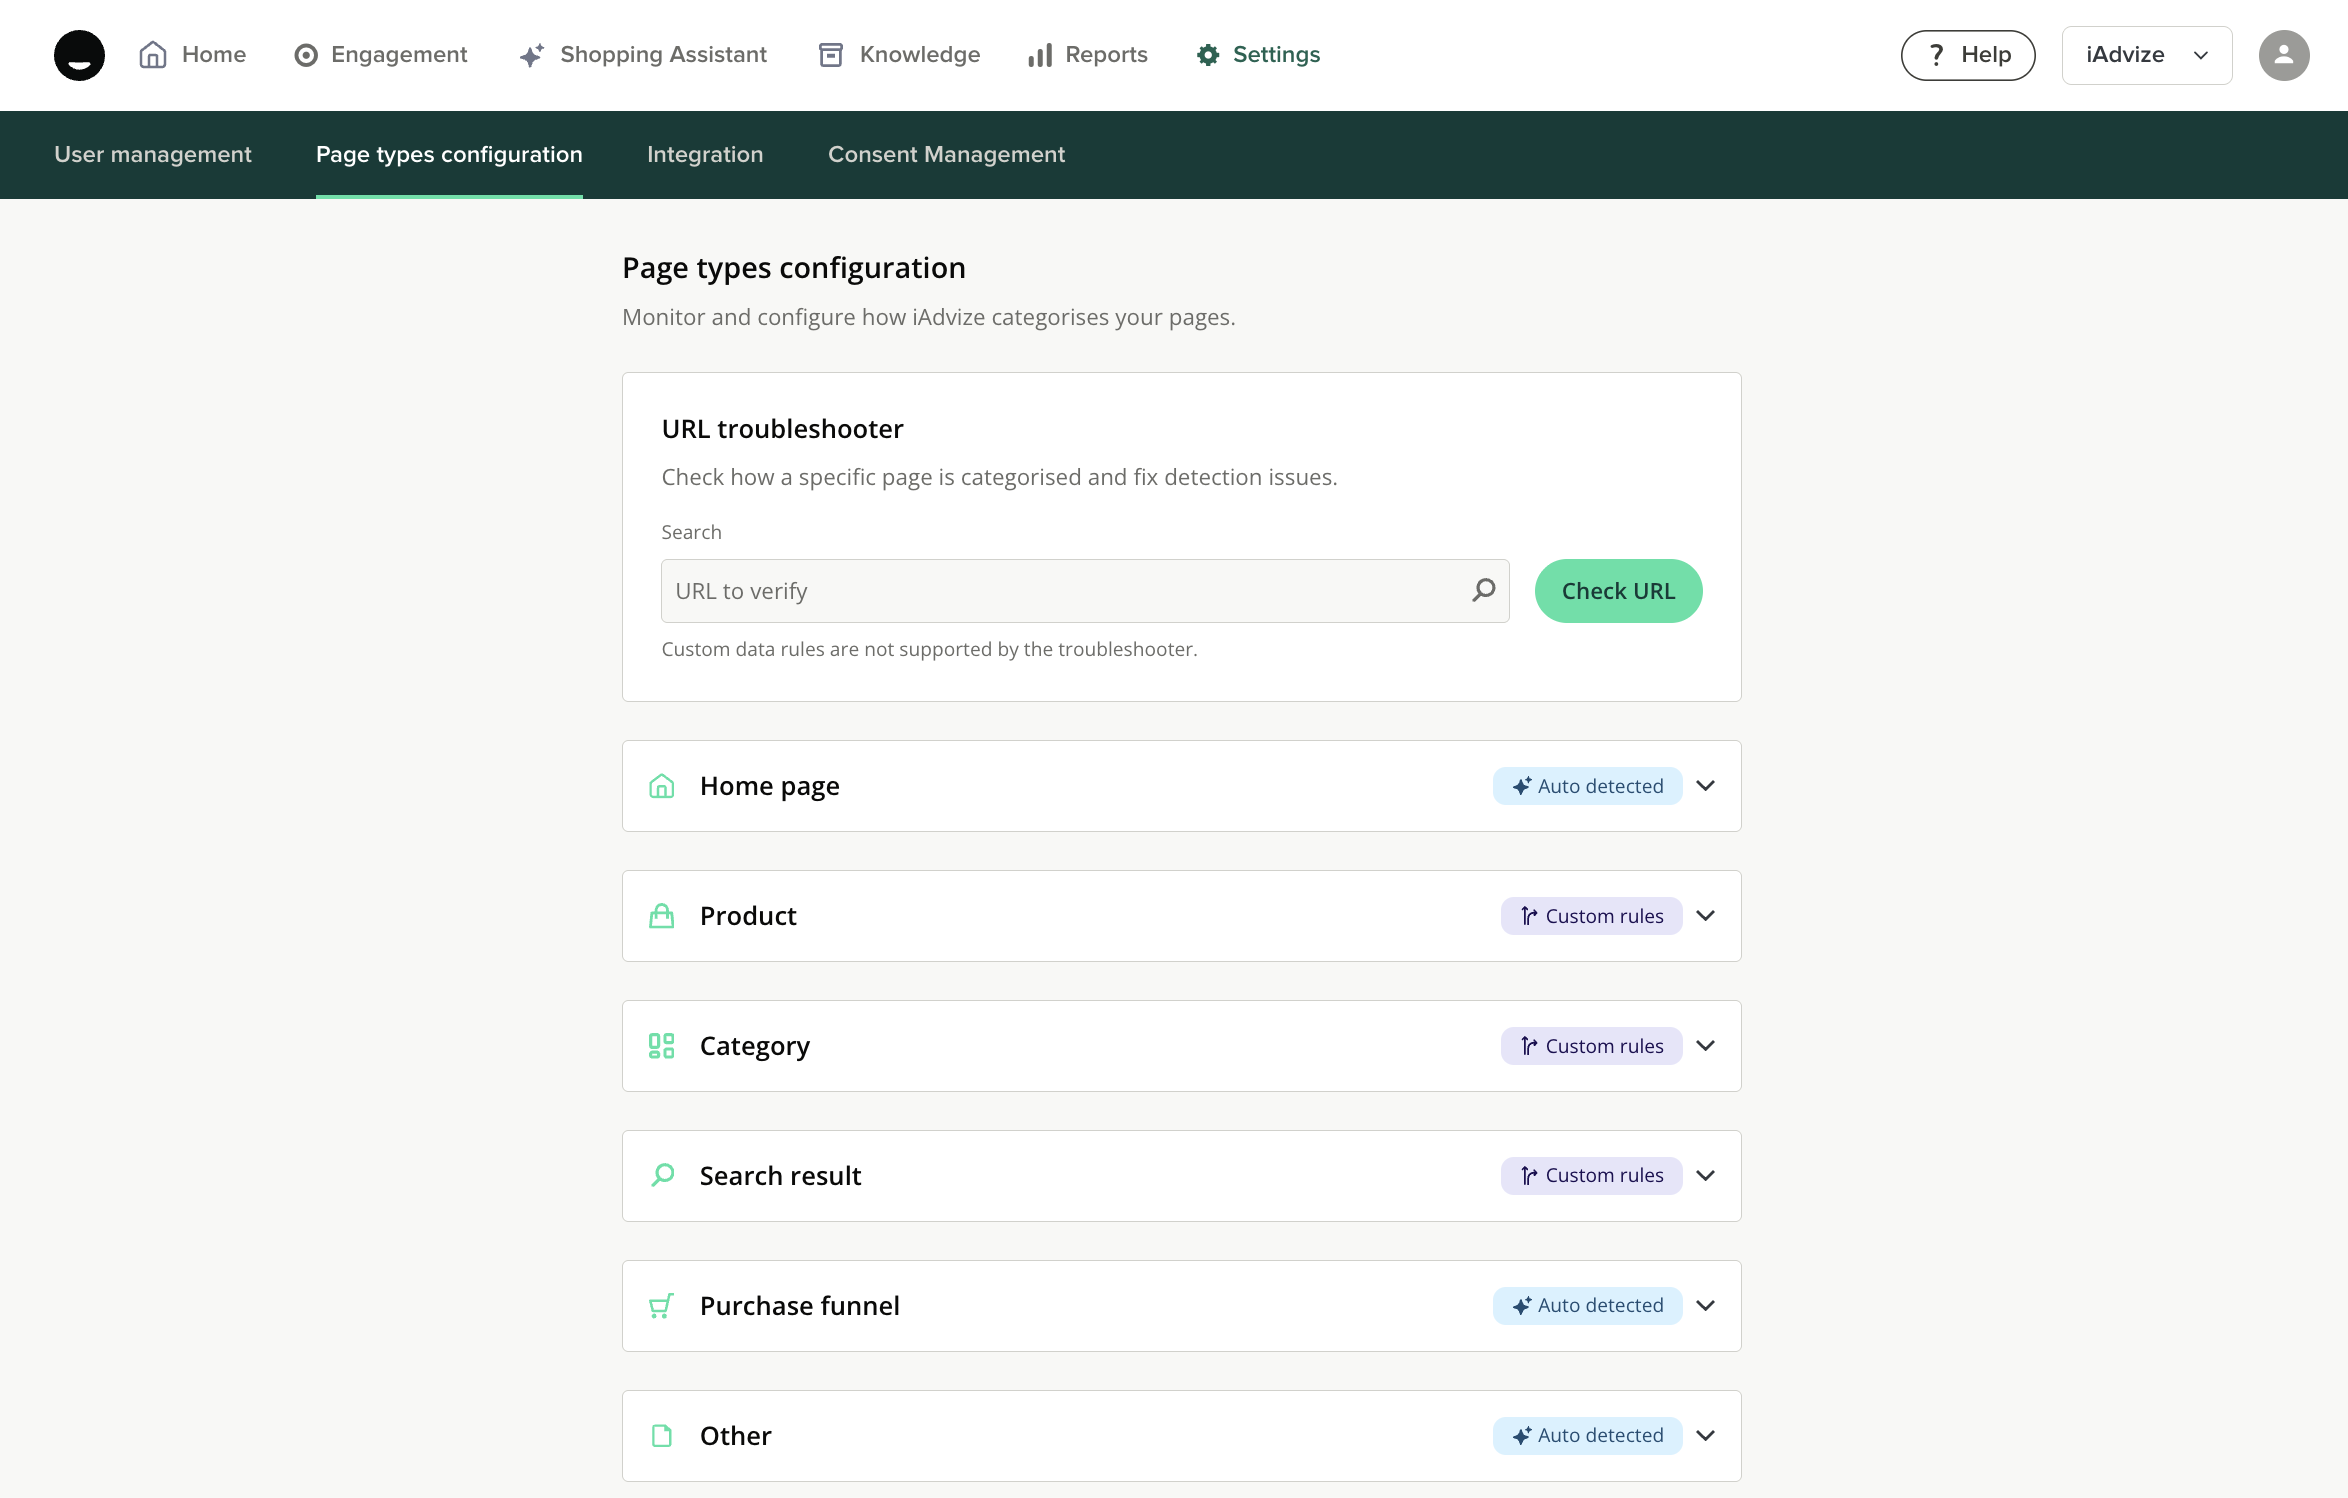The image size is (2348, 1498).
Task: Click the Home page house icon
Action: 661,786
